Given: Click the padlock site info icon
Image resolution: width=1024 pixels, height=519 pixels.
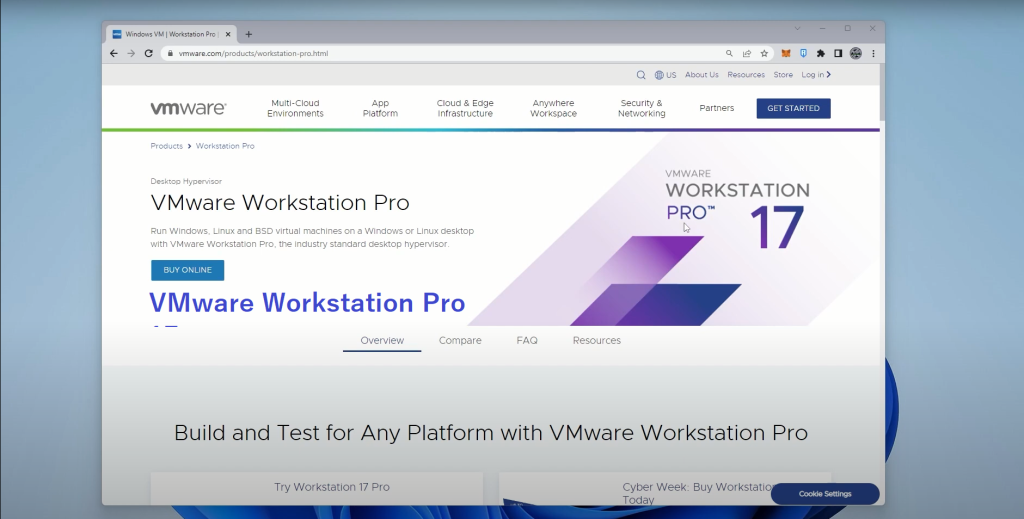Looking at the screenshot, I should click(170, 54).
